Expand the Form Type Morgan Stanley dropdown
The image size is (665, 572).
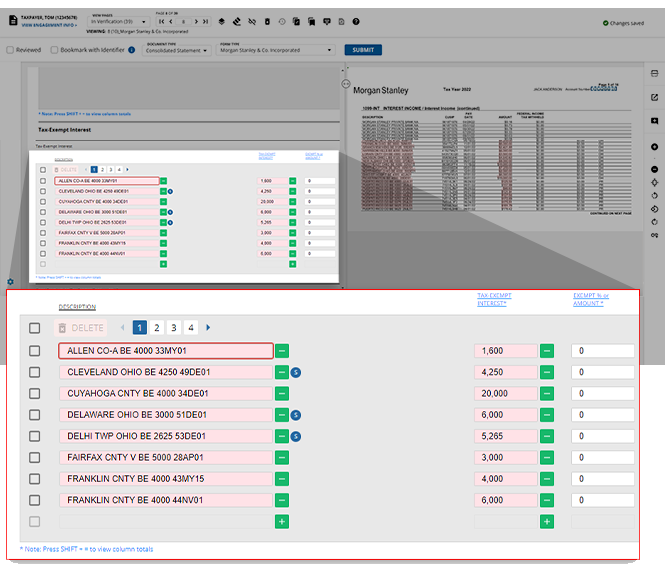pos(273,51)
